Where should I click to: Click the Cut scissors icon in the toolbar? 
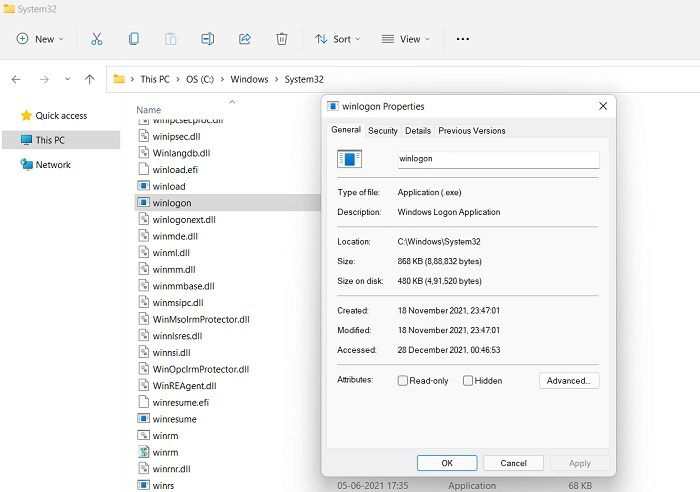pyautogui.click(x=96, y=39)
